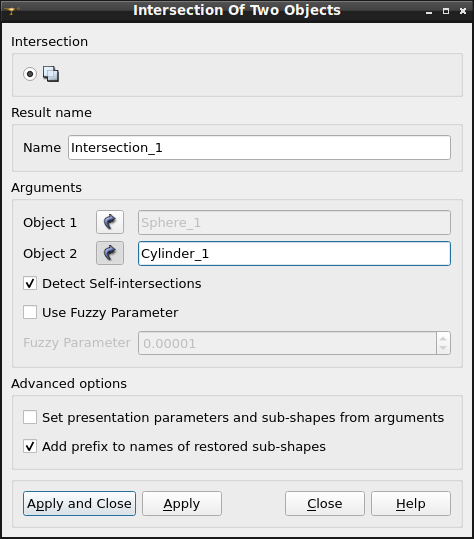
Task: Click the Name field containing Intersection_1
Action: (x=259, y=147)
